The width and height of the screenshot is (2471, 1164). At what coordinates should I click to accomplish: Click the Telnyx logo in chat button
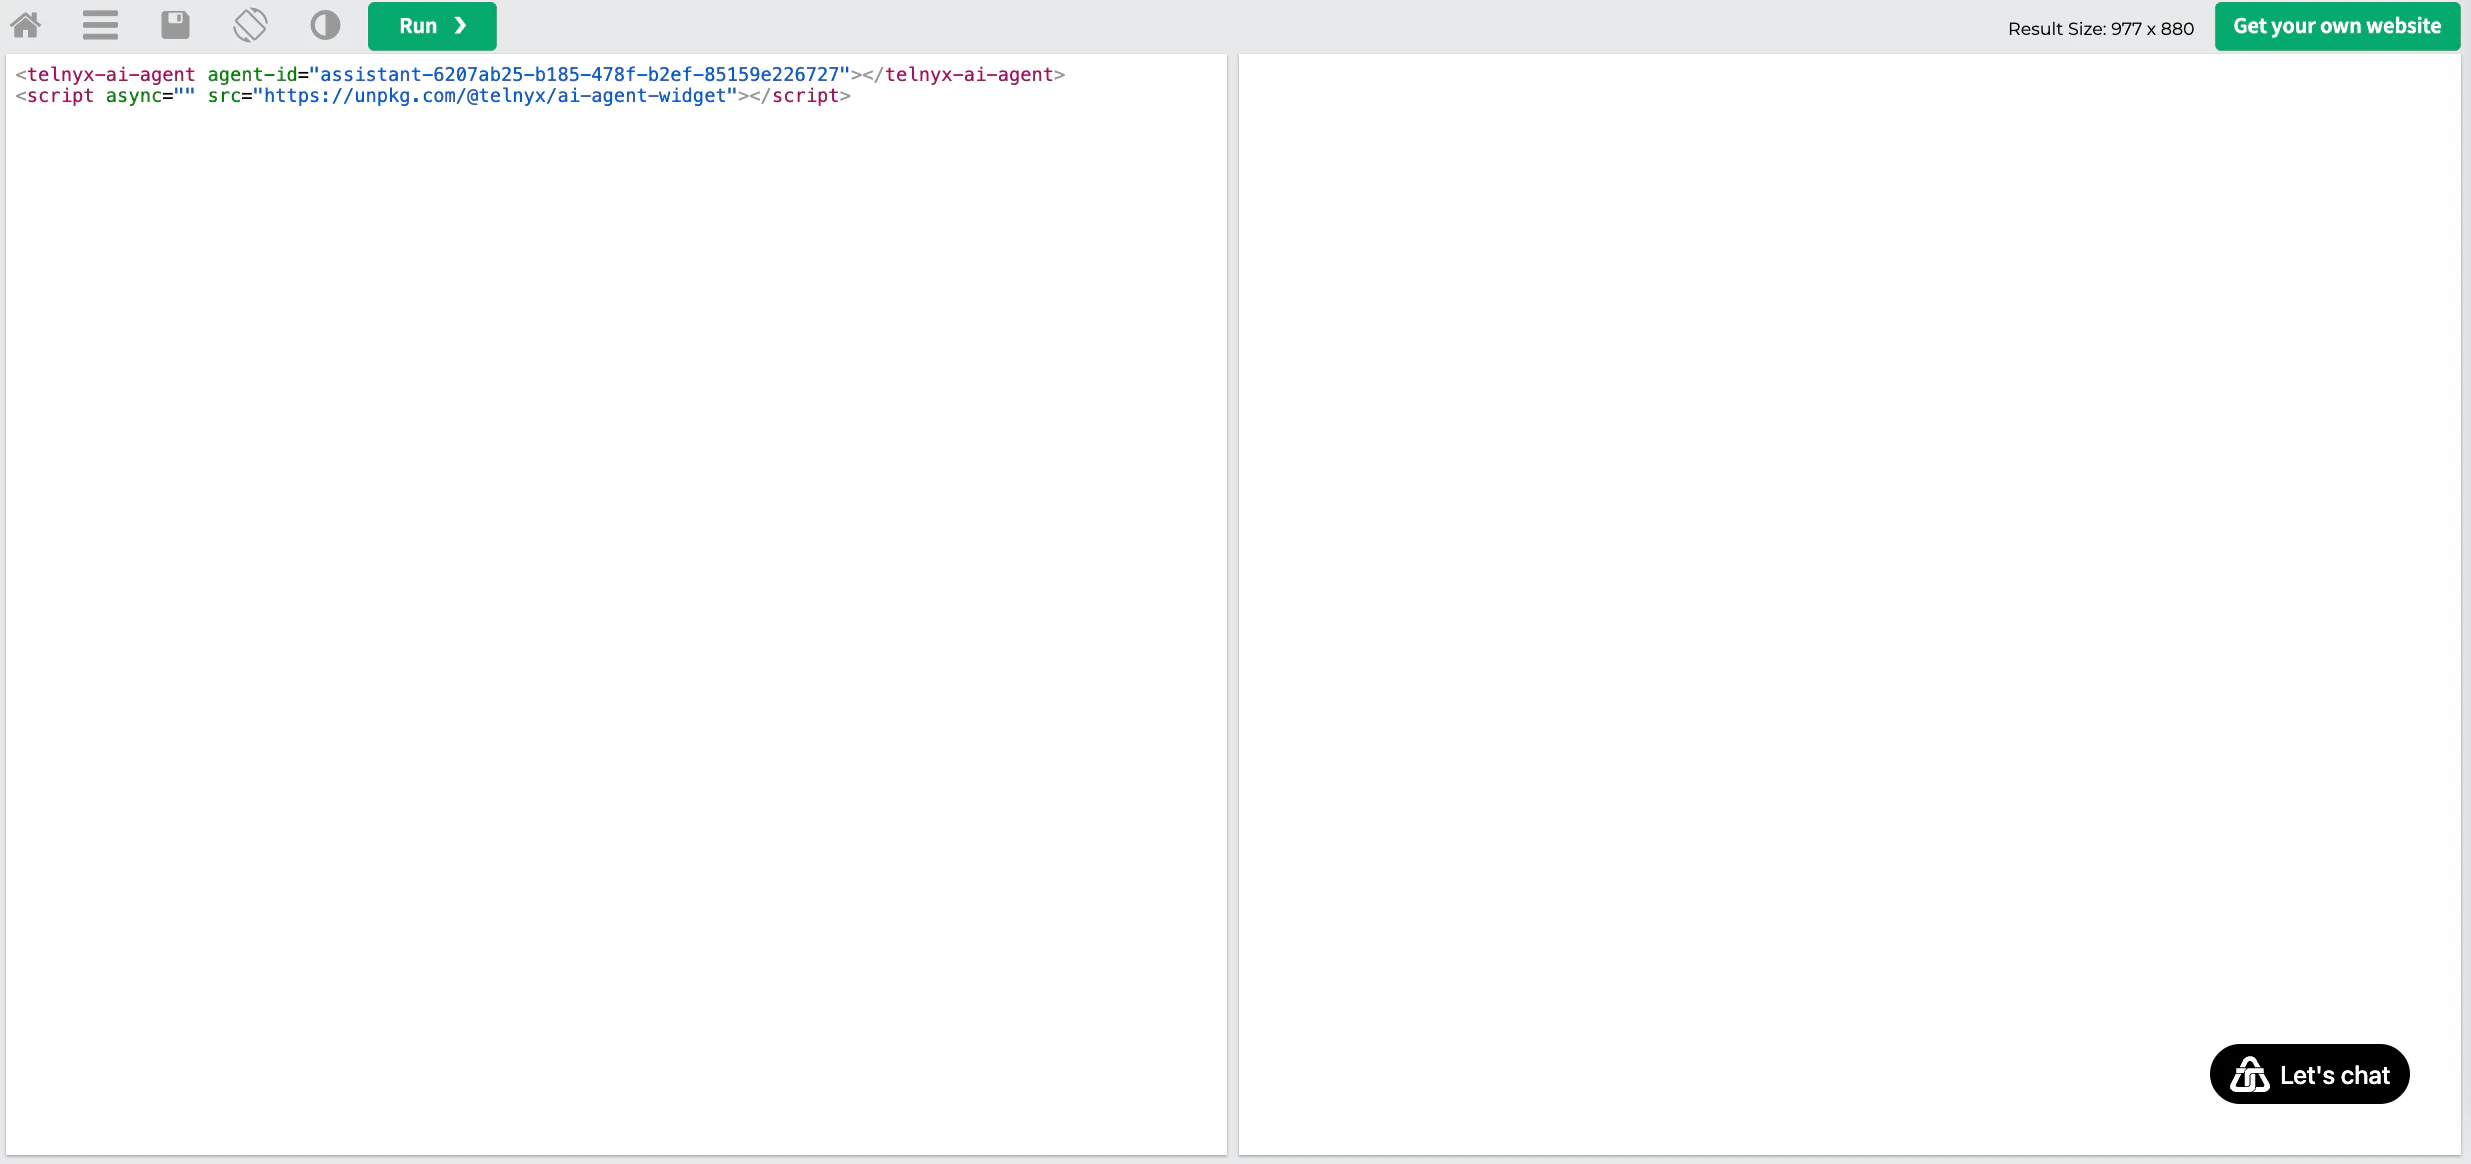[x=2250, y=1075]
